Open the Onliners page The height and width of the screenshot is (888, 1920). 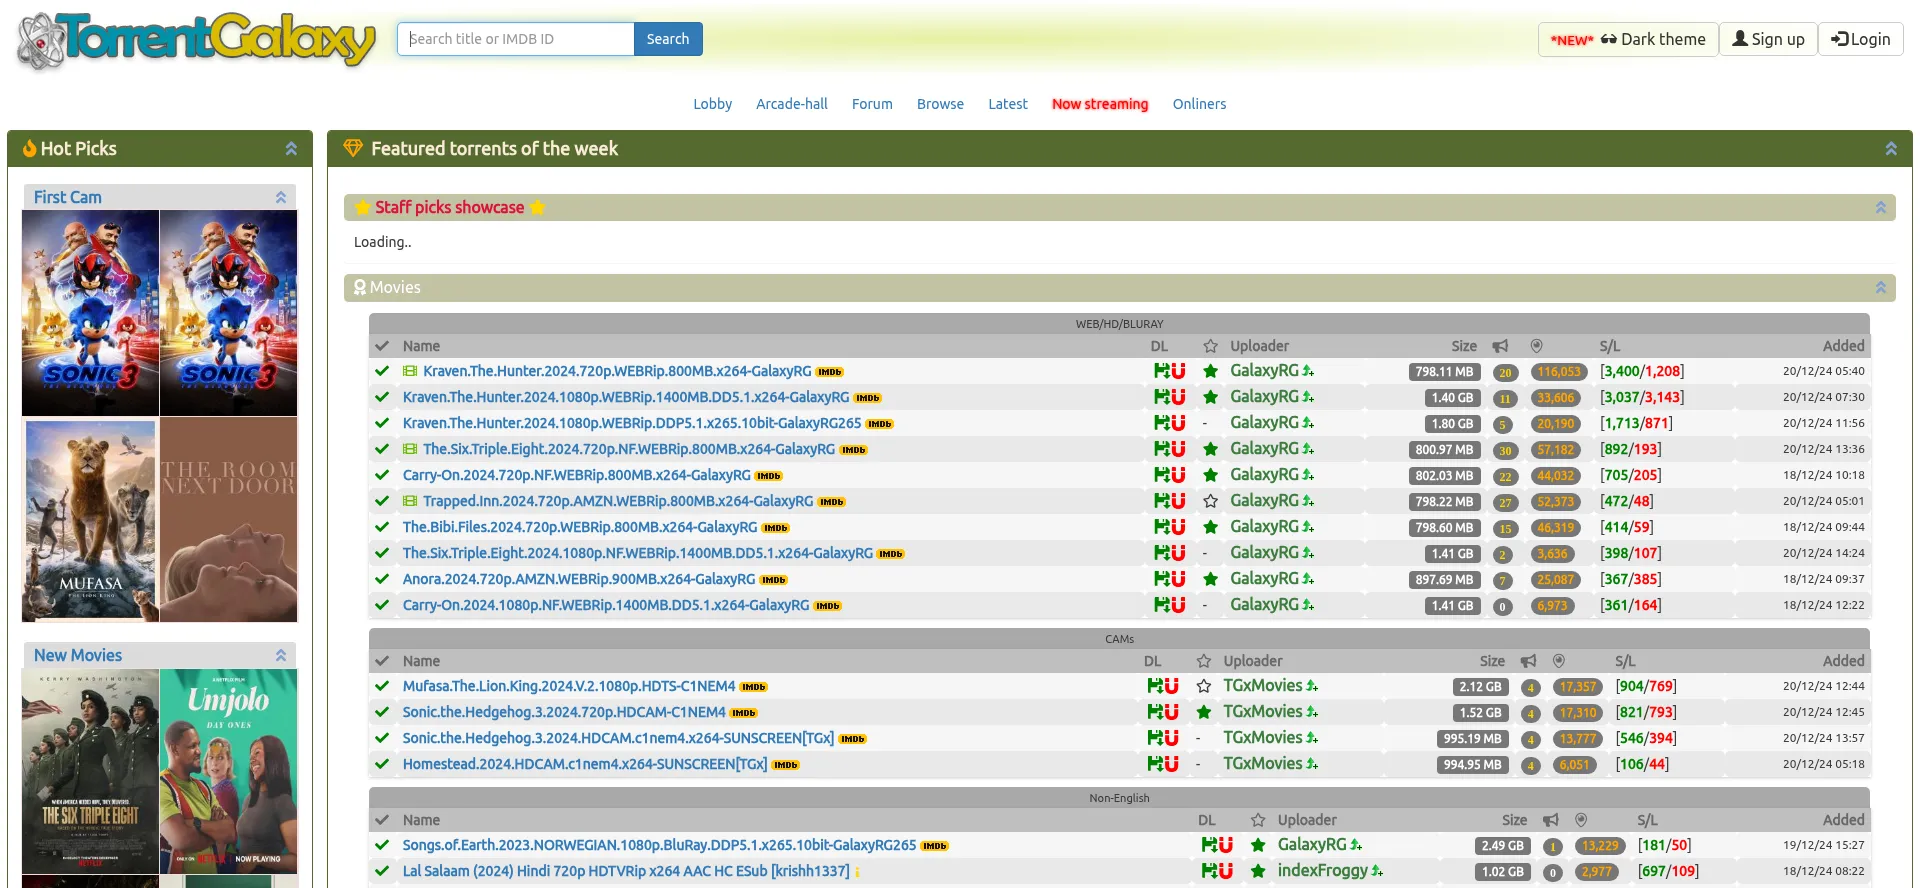click(x=1199, y=104)
